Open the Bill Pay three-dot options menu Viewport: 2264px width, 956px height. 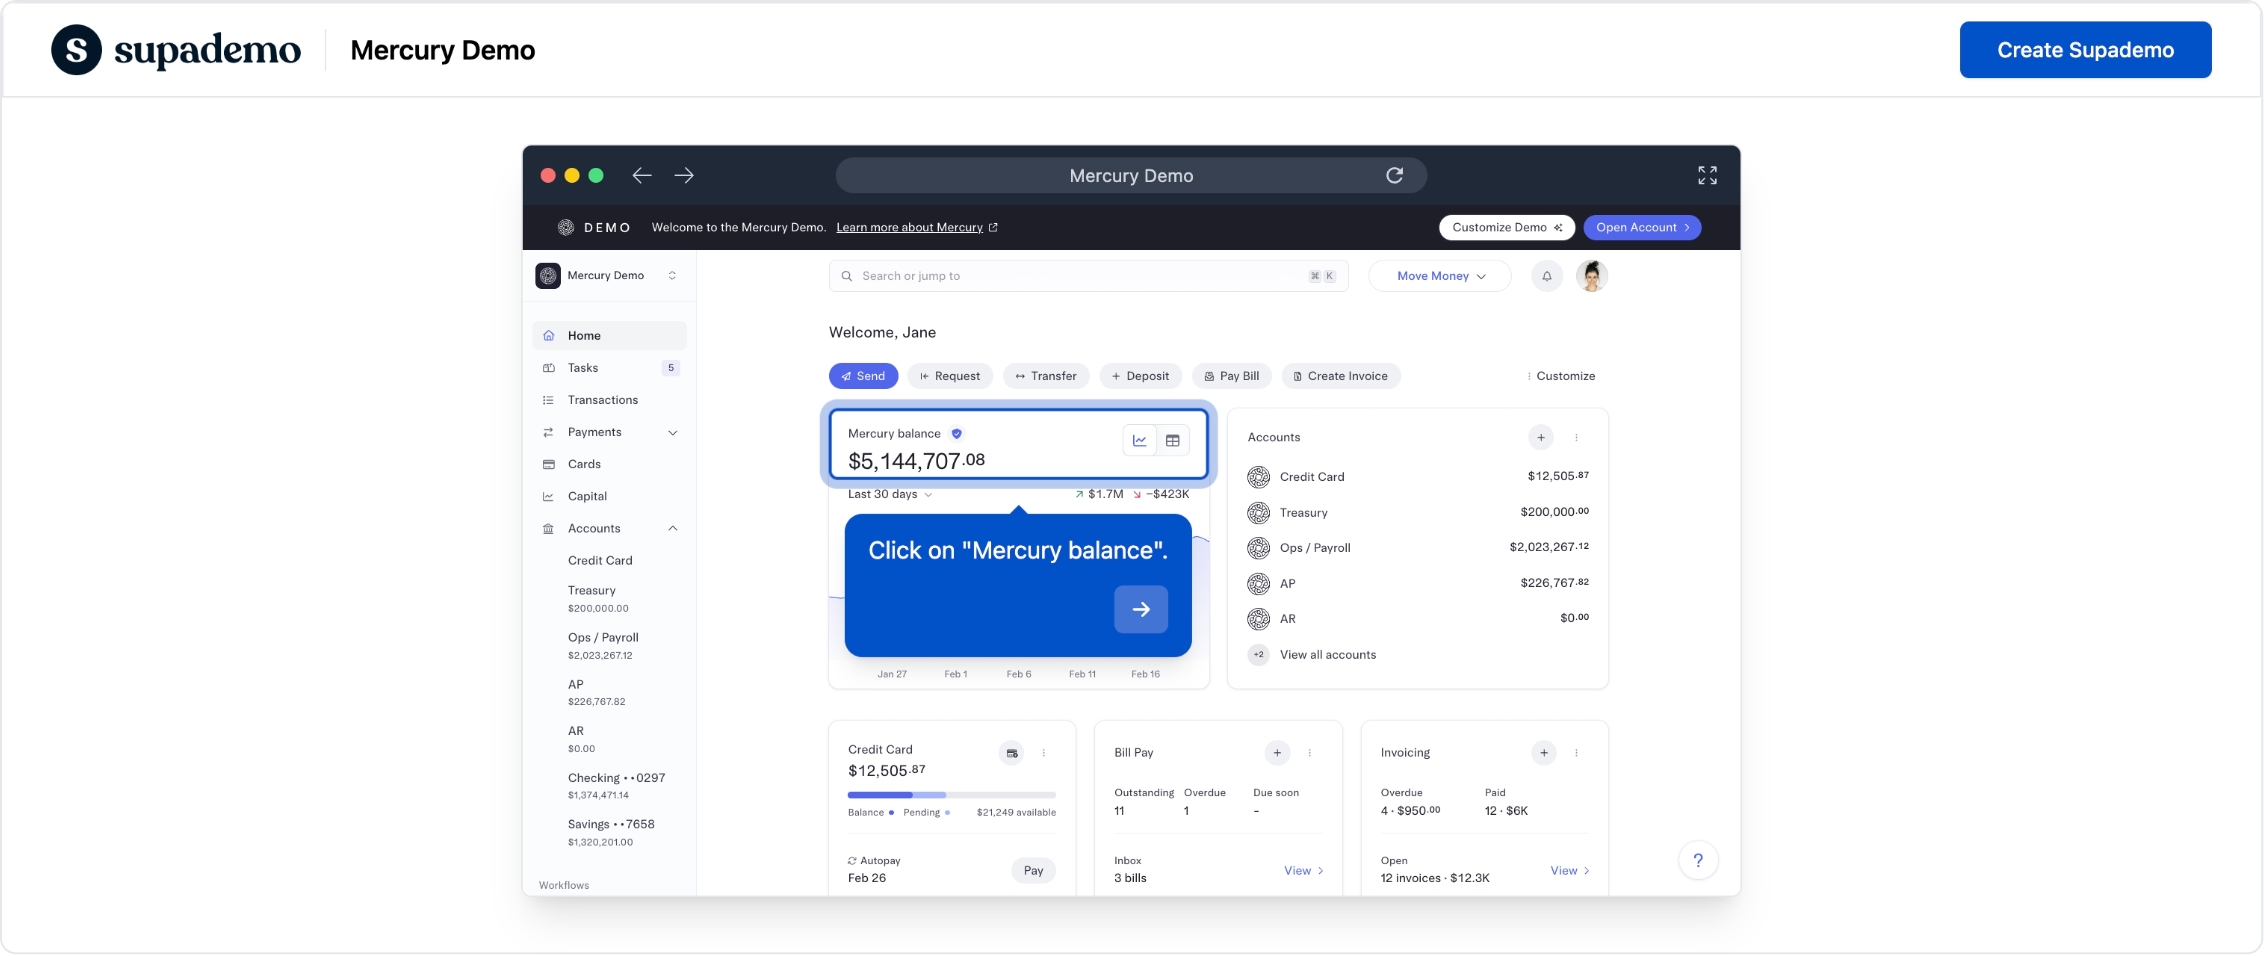click(x=1309, y=753)
